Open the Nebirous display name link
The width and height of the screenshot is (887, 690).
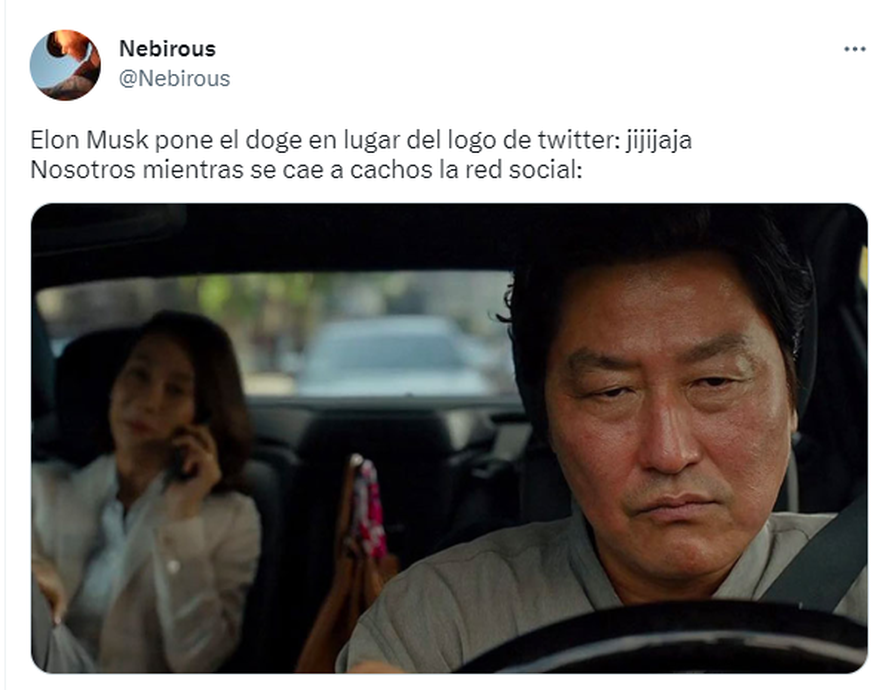(x=167, y=49)
